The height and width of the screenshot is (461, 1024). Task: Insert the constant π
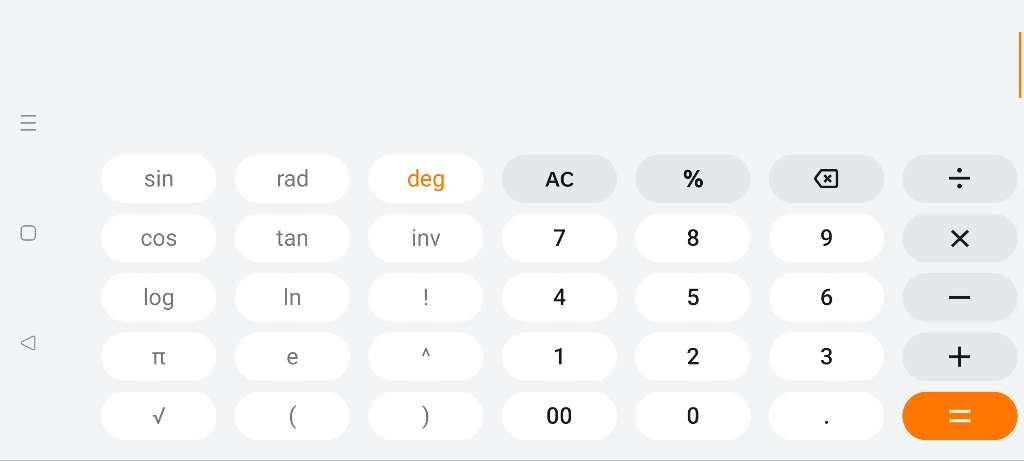159,357
